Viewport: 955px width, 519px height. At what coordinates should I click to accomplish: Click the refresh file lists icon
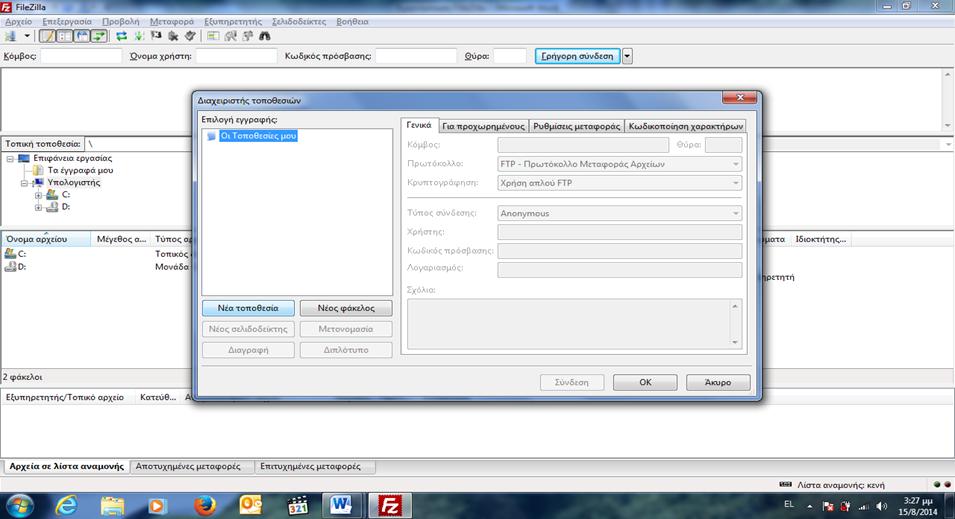pos(122,37)
